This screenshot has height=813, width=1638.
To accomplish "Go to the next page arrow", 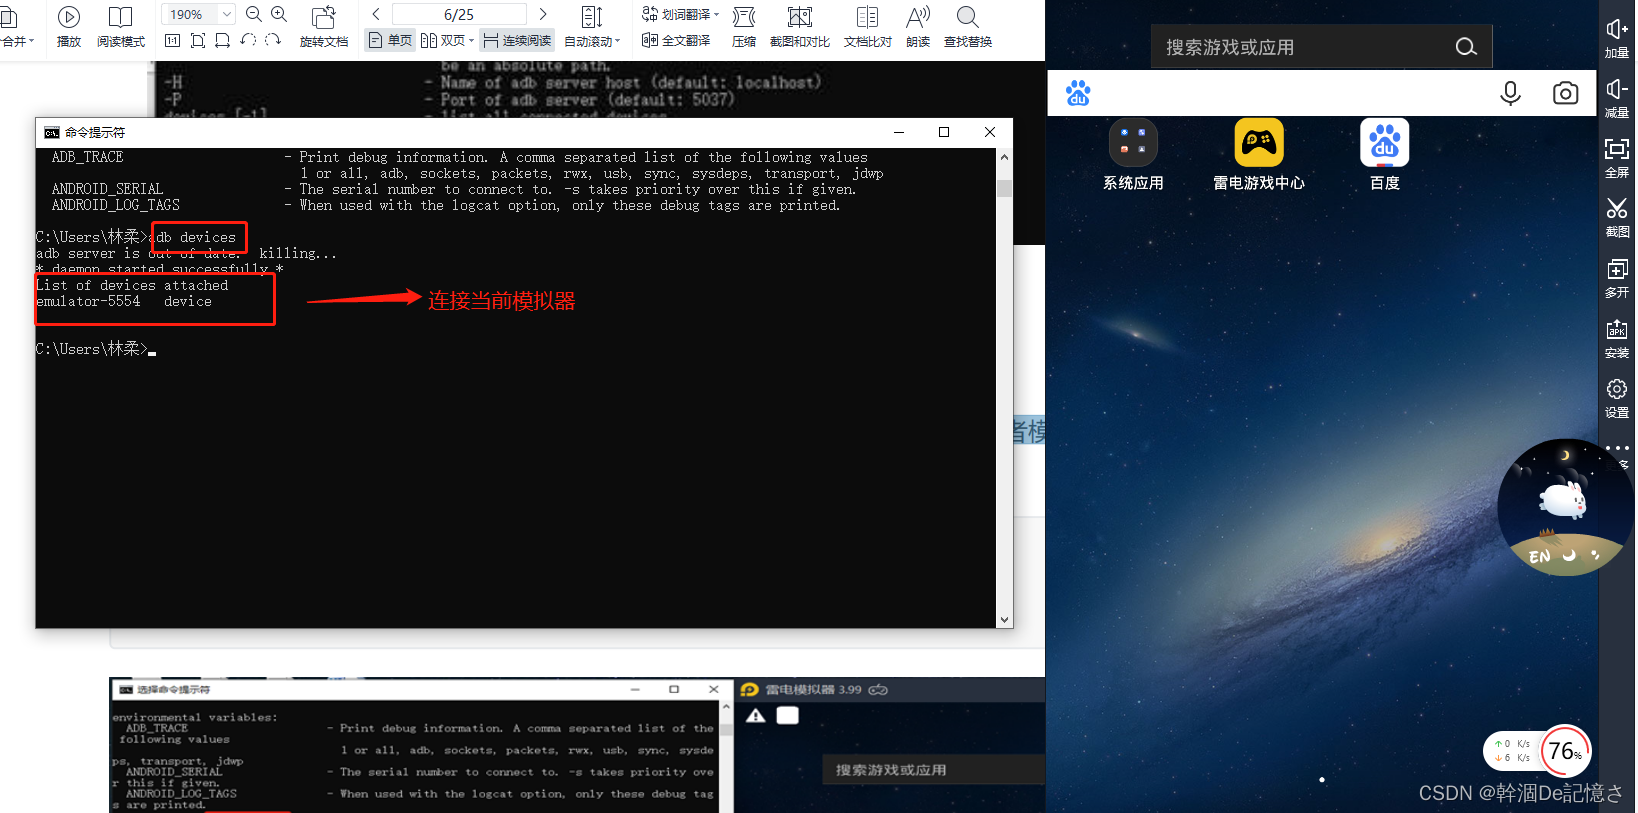I will [543, 14].
